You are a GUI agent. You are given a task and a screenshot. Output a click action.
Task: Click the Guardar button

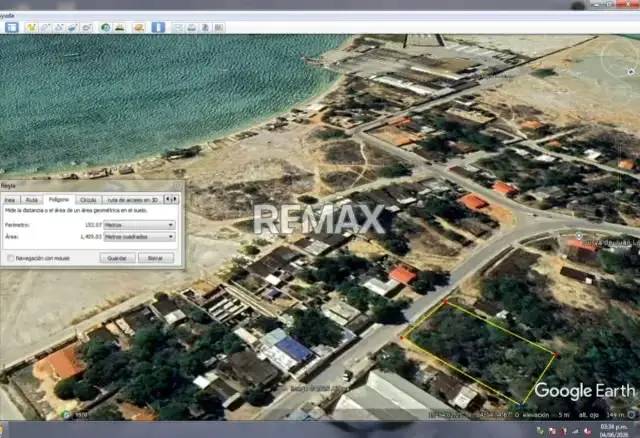pyautogui.click(x=117, y=258)
